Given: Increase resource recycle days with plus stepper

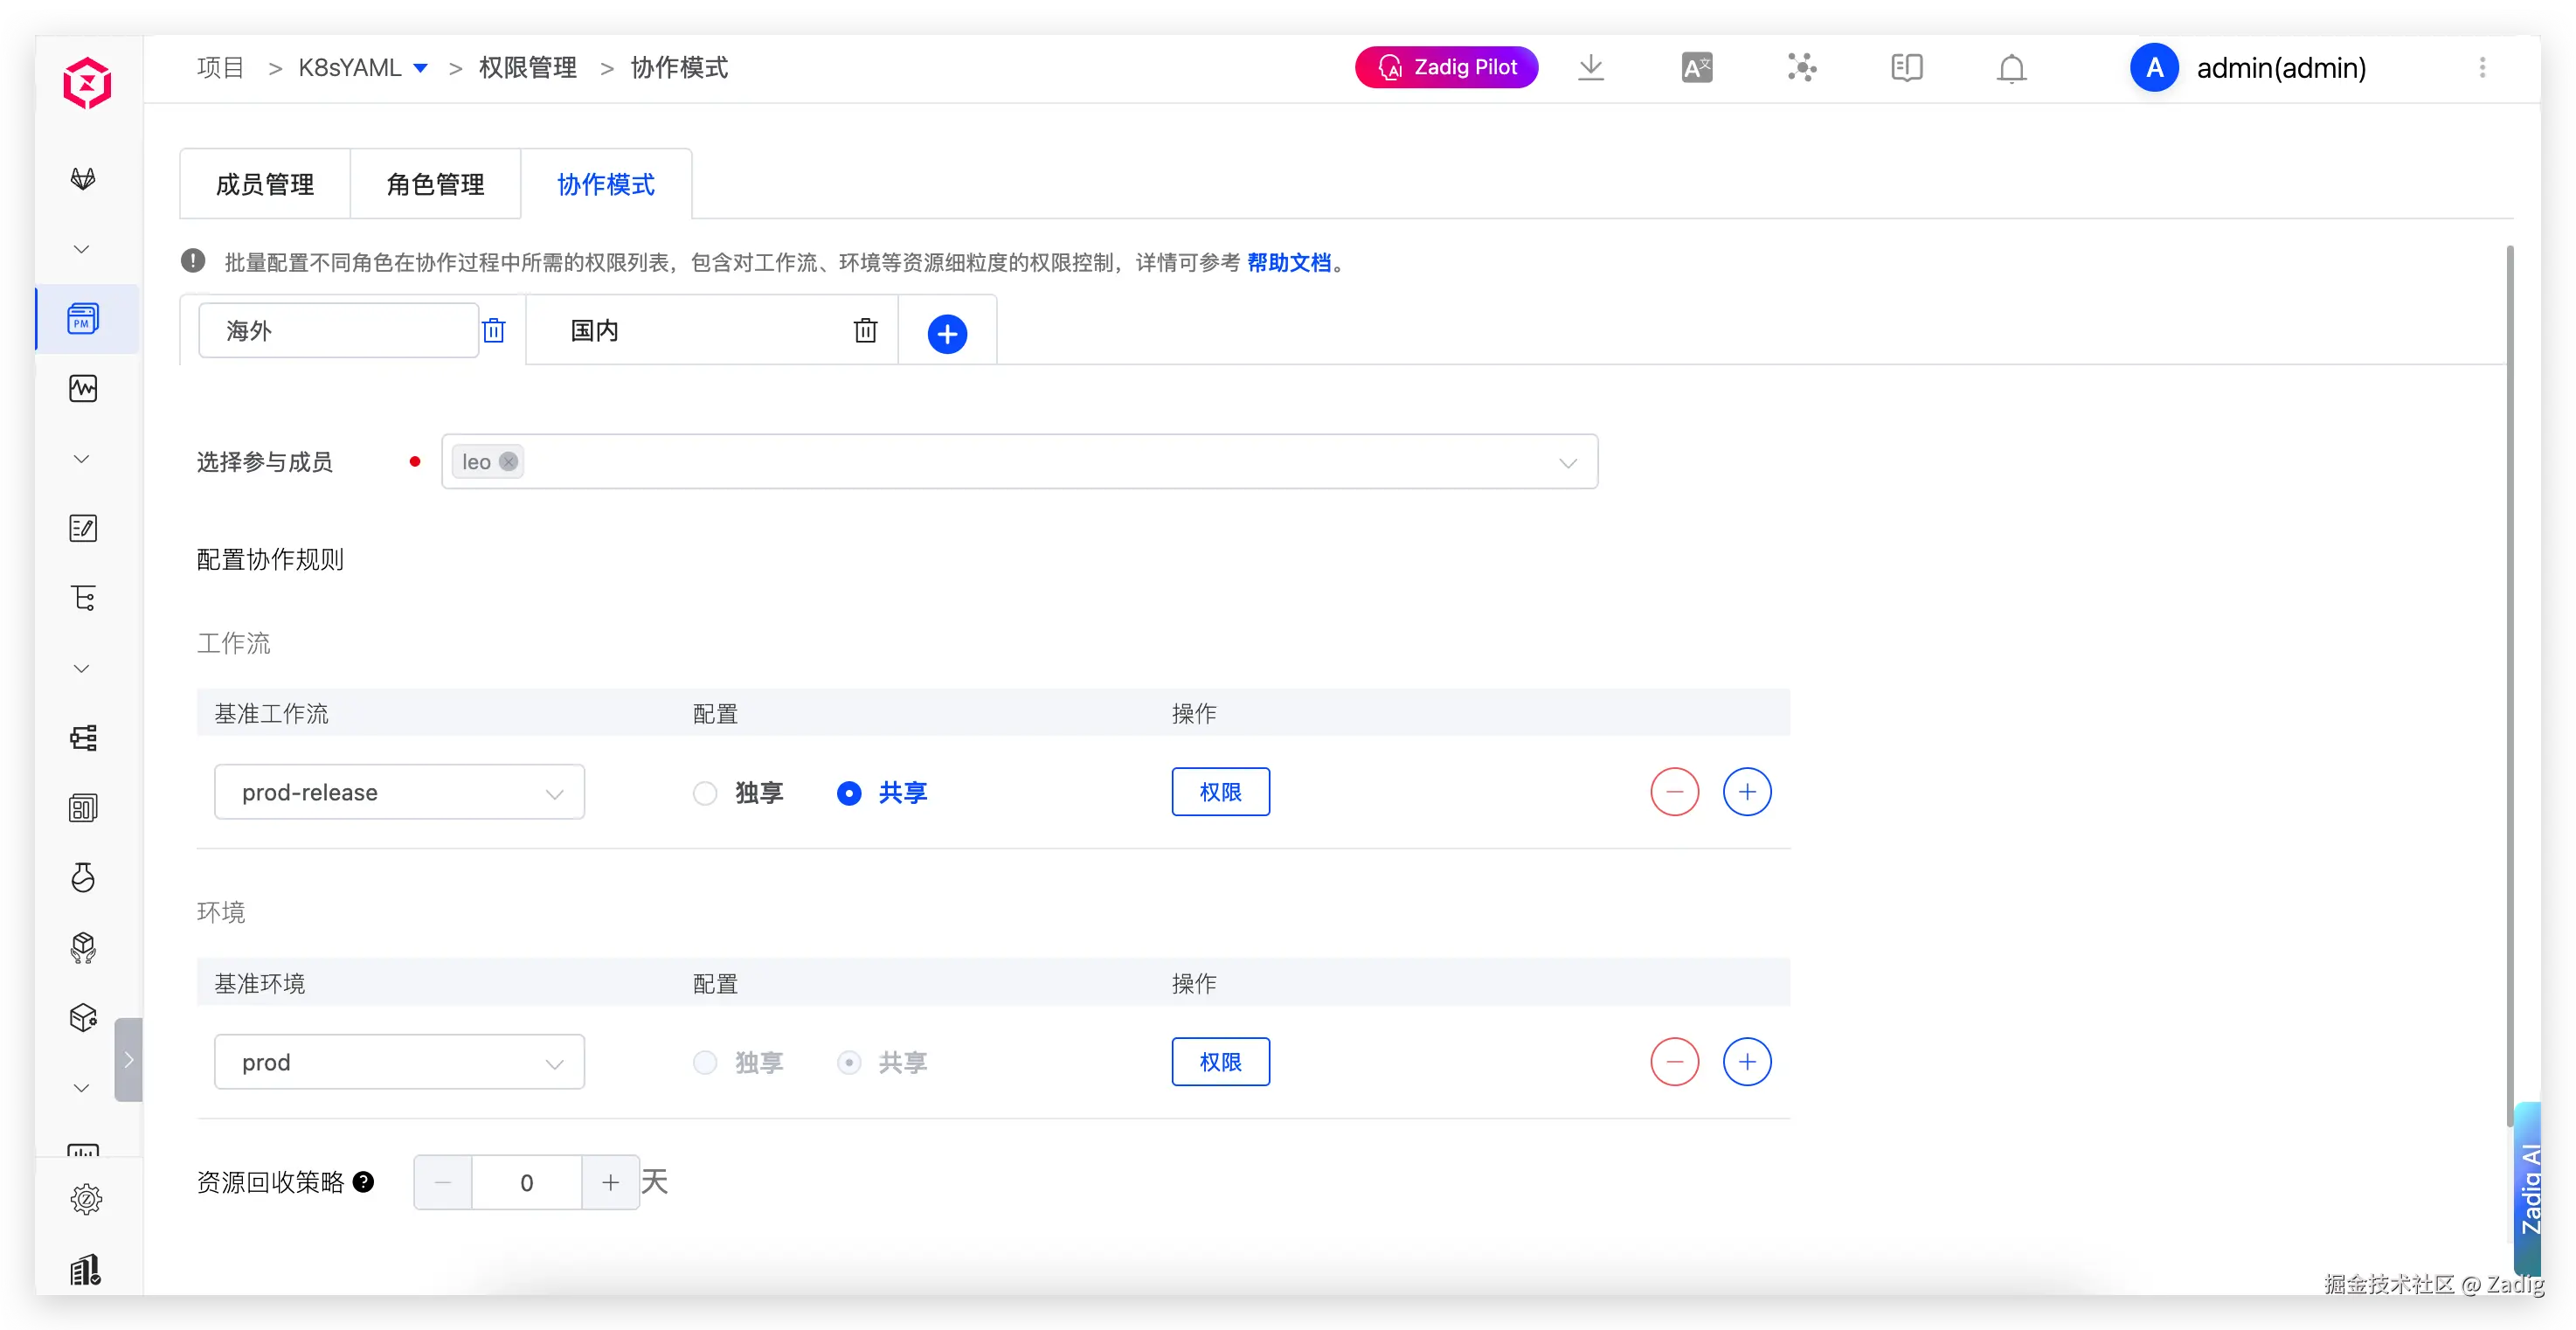Looking at the screenshot, I should [610, 1183].
